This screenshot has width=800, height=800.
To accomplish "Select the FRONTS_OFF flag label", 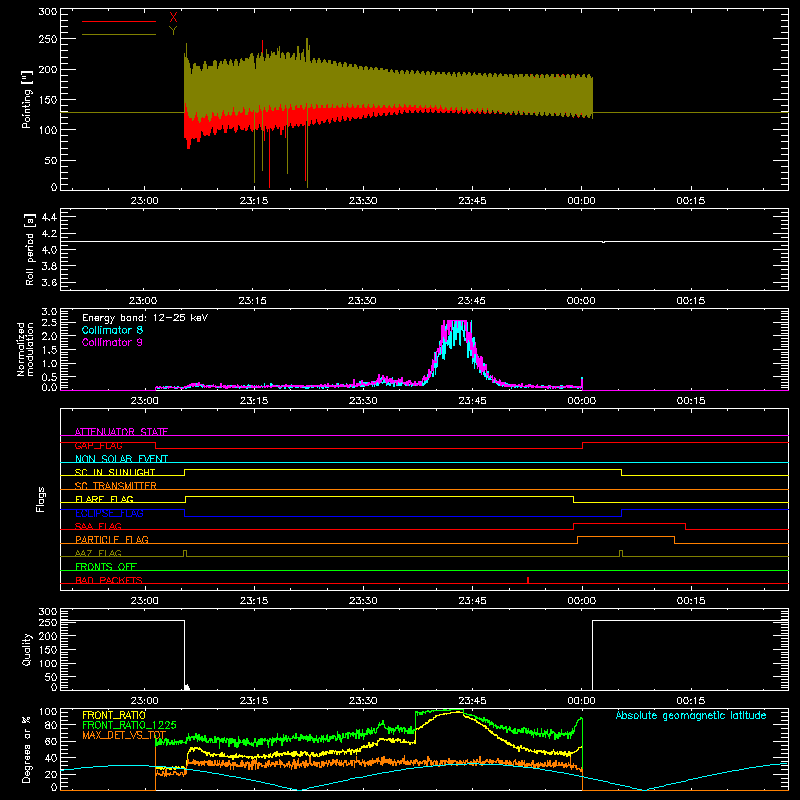I will 106,566.
